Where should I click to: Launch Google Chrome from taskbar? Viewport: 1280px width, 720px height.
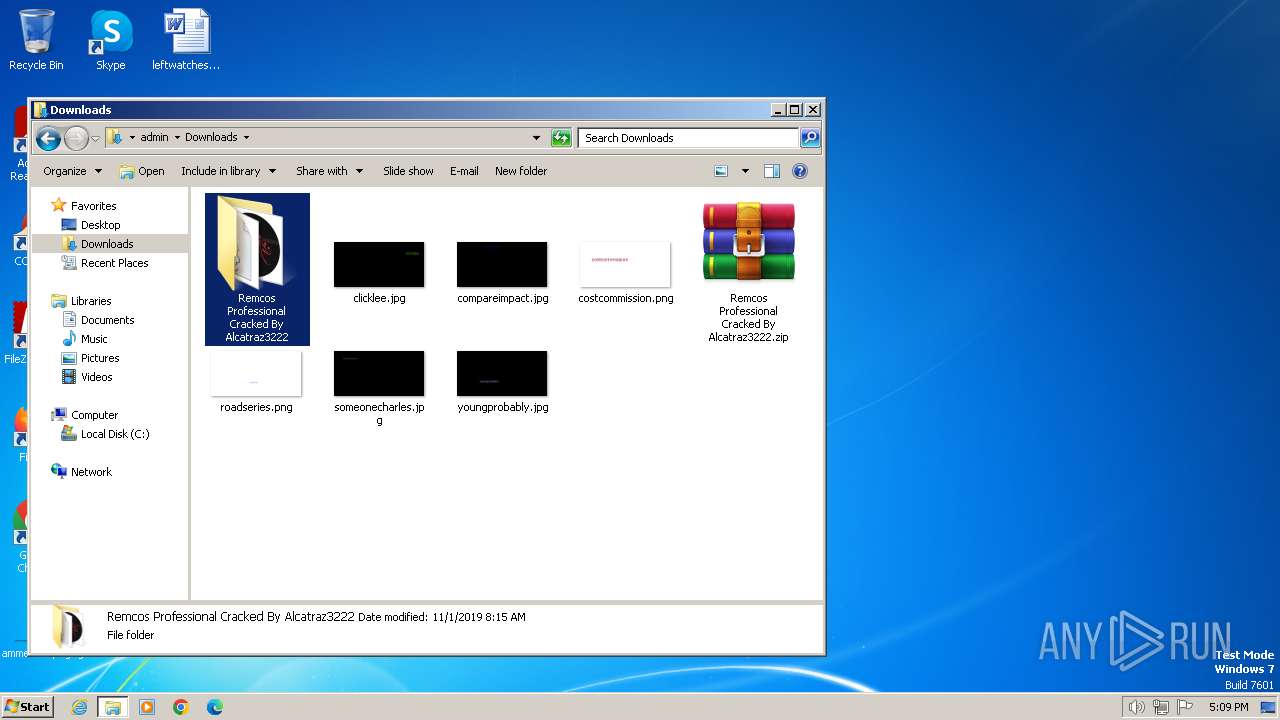(181, 707)
